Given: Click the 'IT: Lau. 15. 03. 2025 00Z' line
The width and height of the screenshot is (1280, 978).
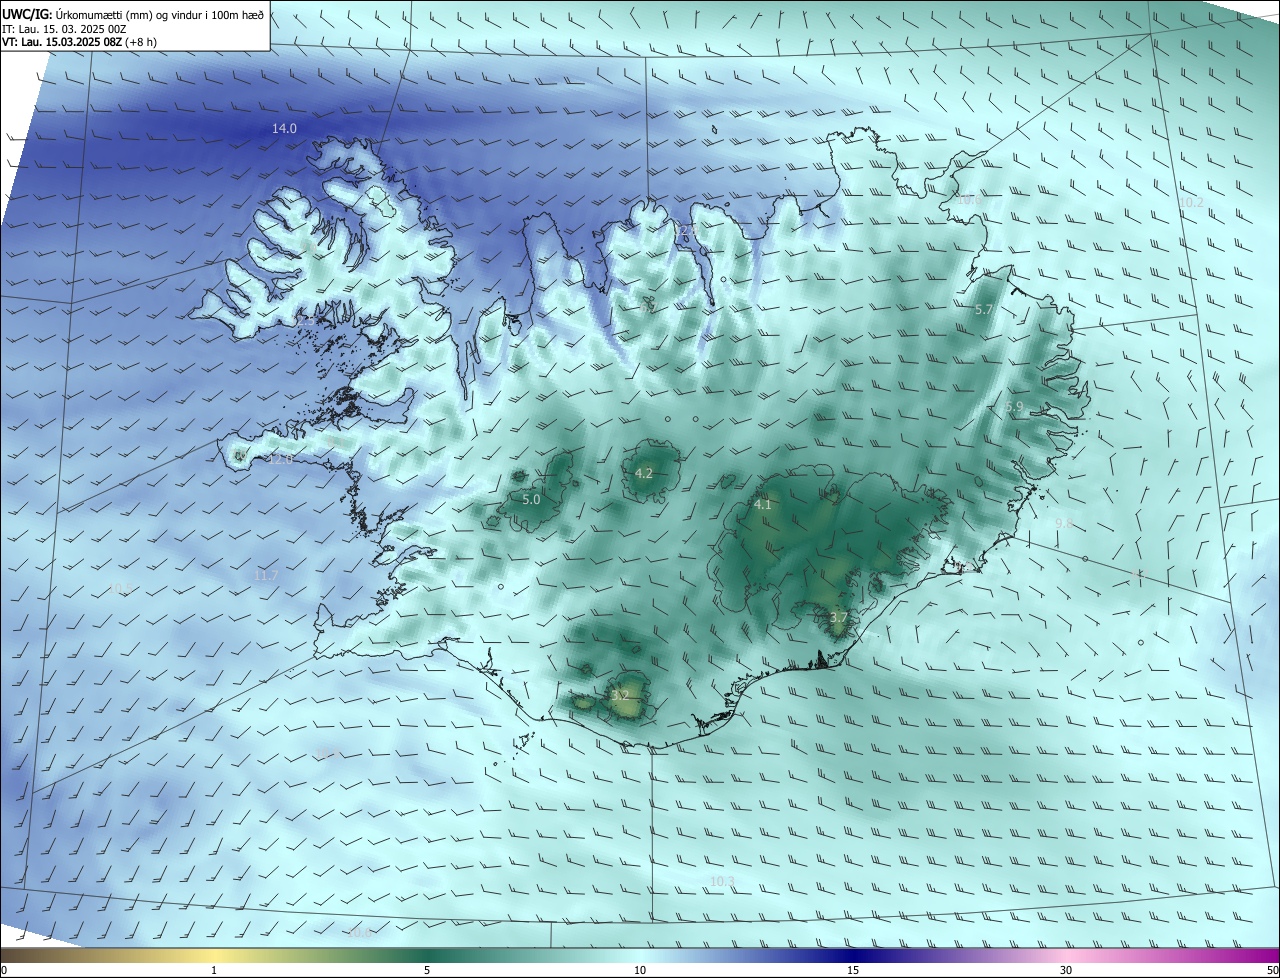Looking at the screenshot, I should (x=64, y=29).
